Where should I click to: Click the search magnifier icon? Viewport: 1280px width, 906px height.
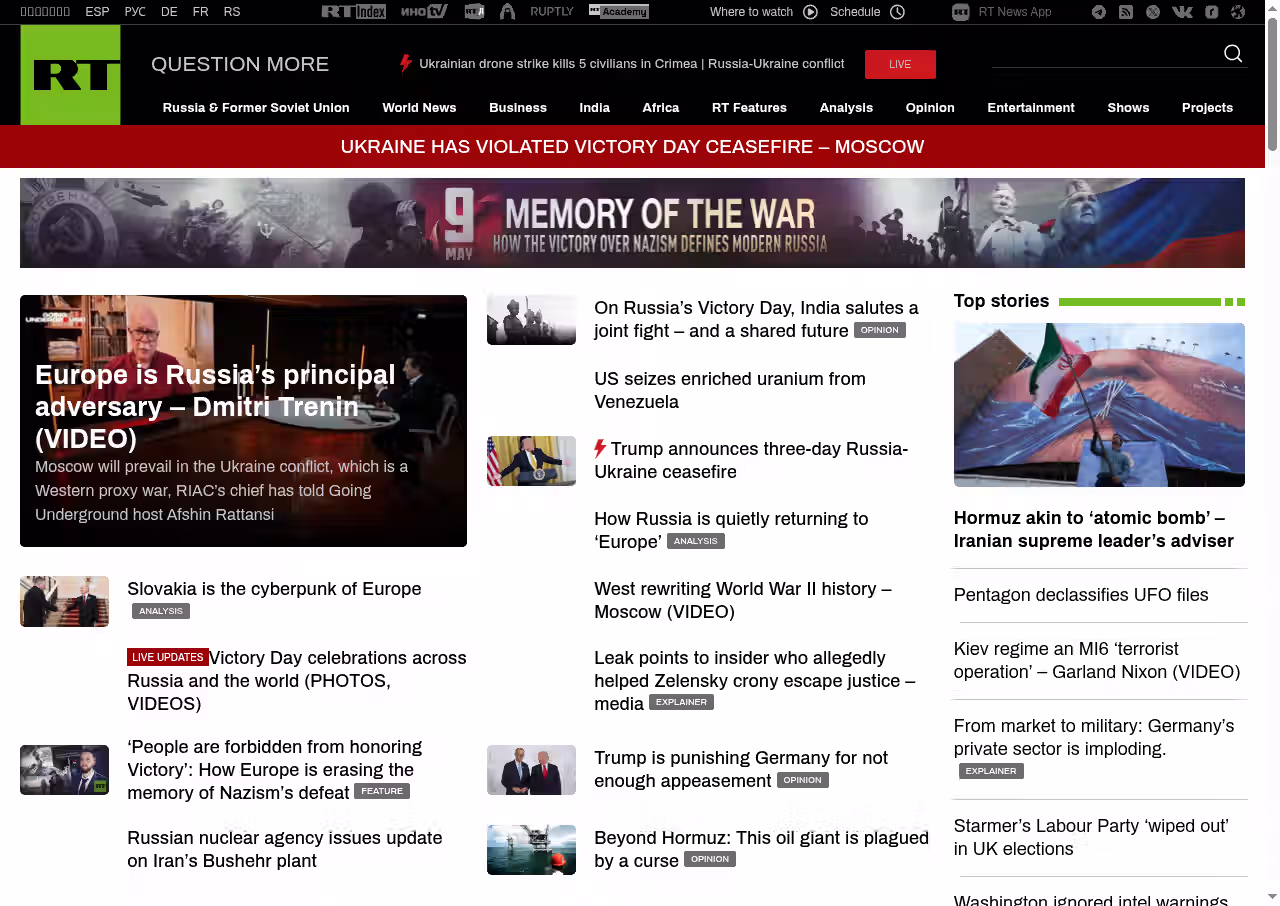coord(1233,54)
